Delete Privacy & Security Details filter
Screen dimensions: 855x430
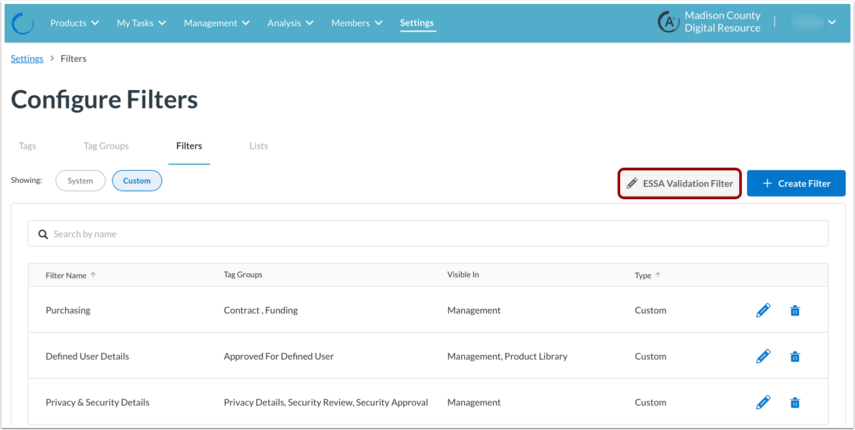point(795,403)
